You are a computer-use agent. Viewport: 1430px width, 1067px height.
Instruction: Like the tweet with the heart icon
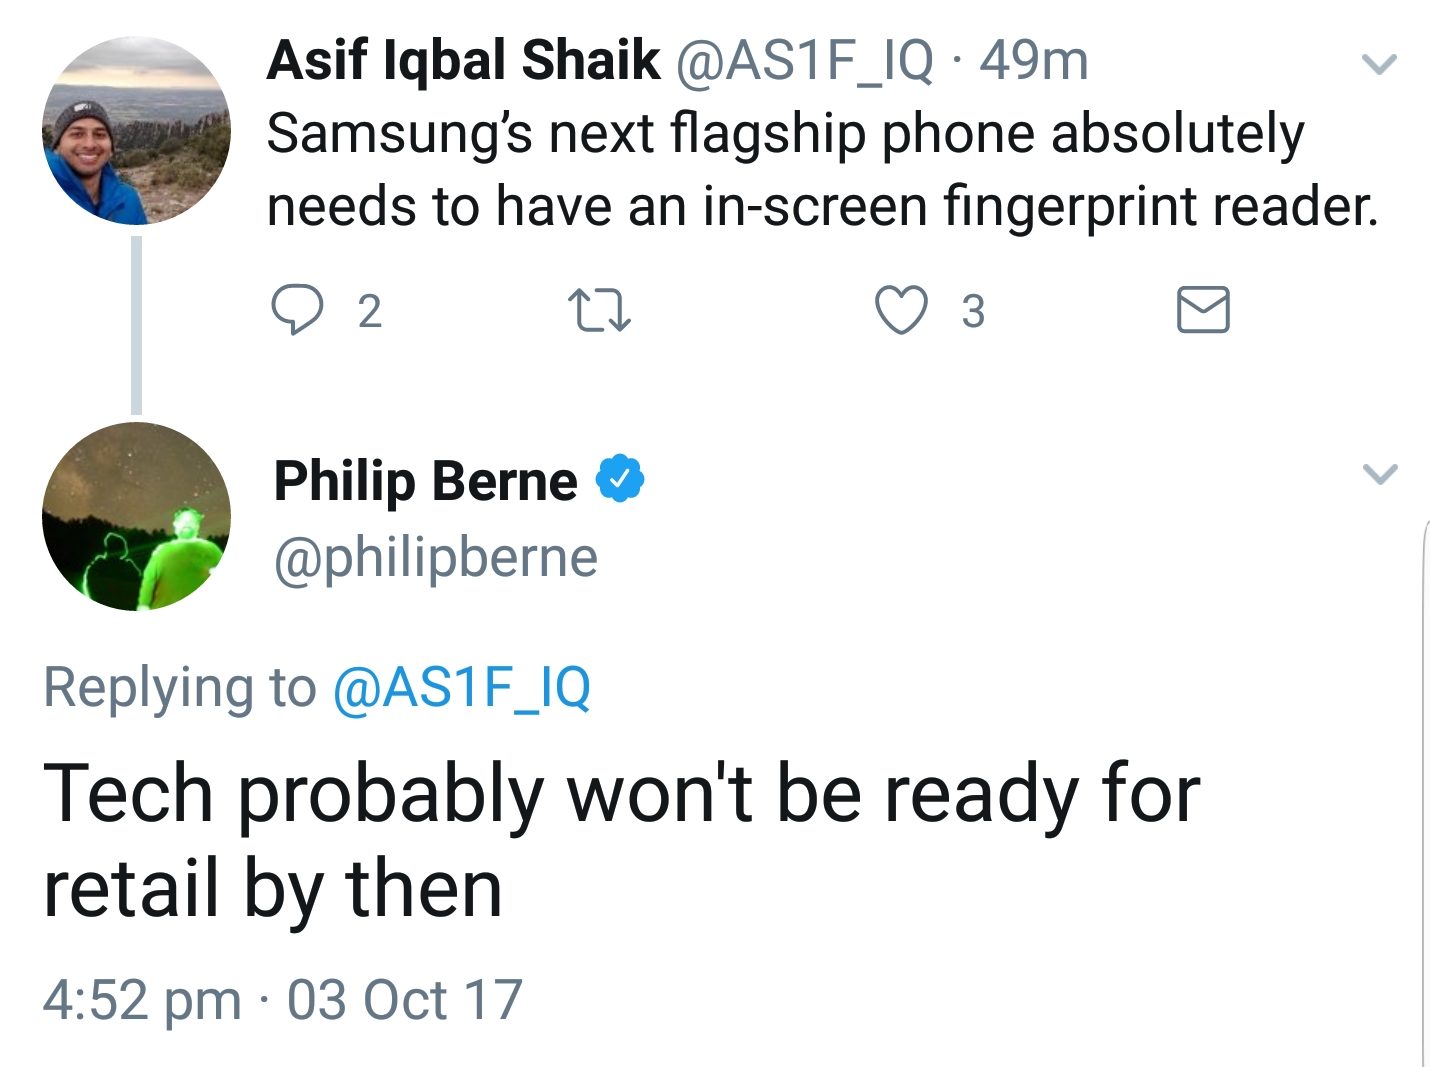coord(901,309)
